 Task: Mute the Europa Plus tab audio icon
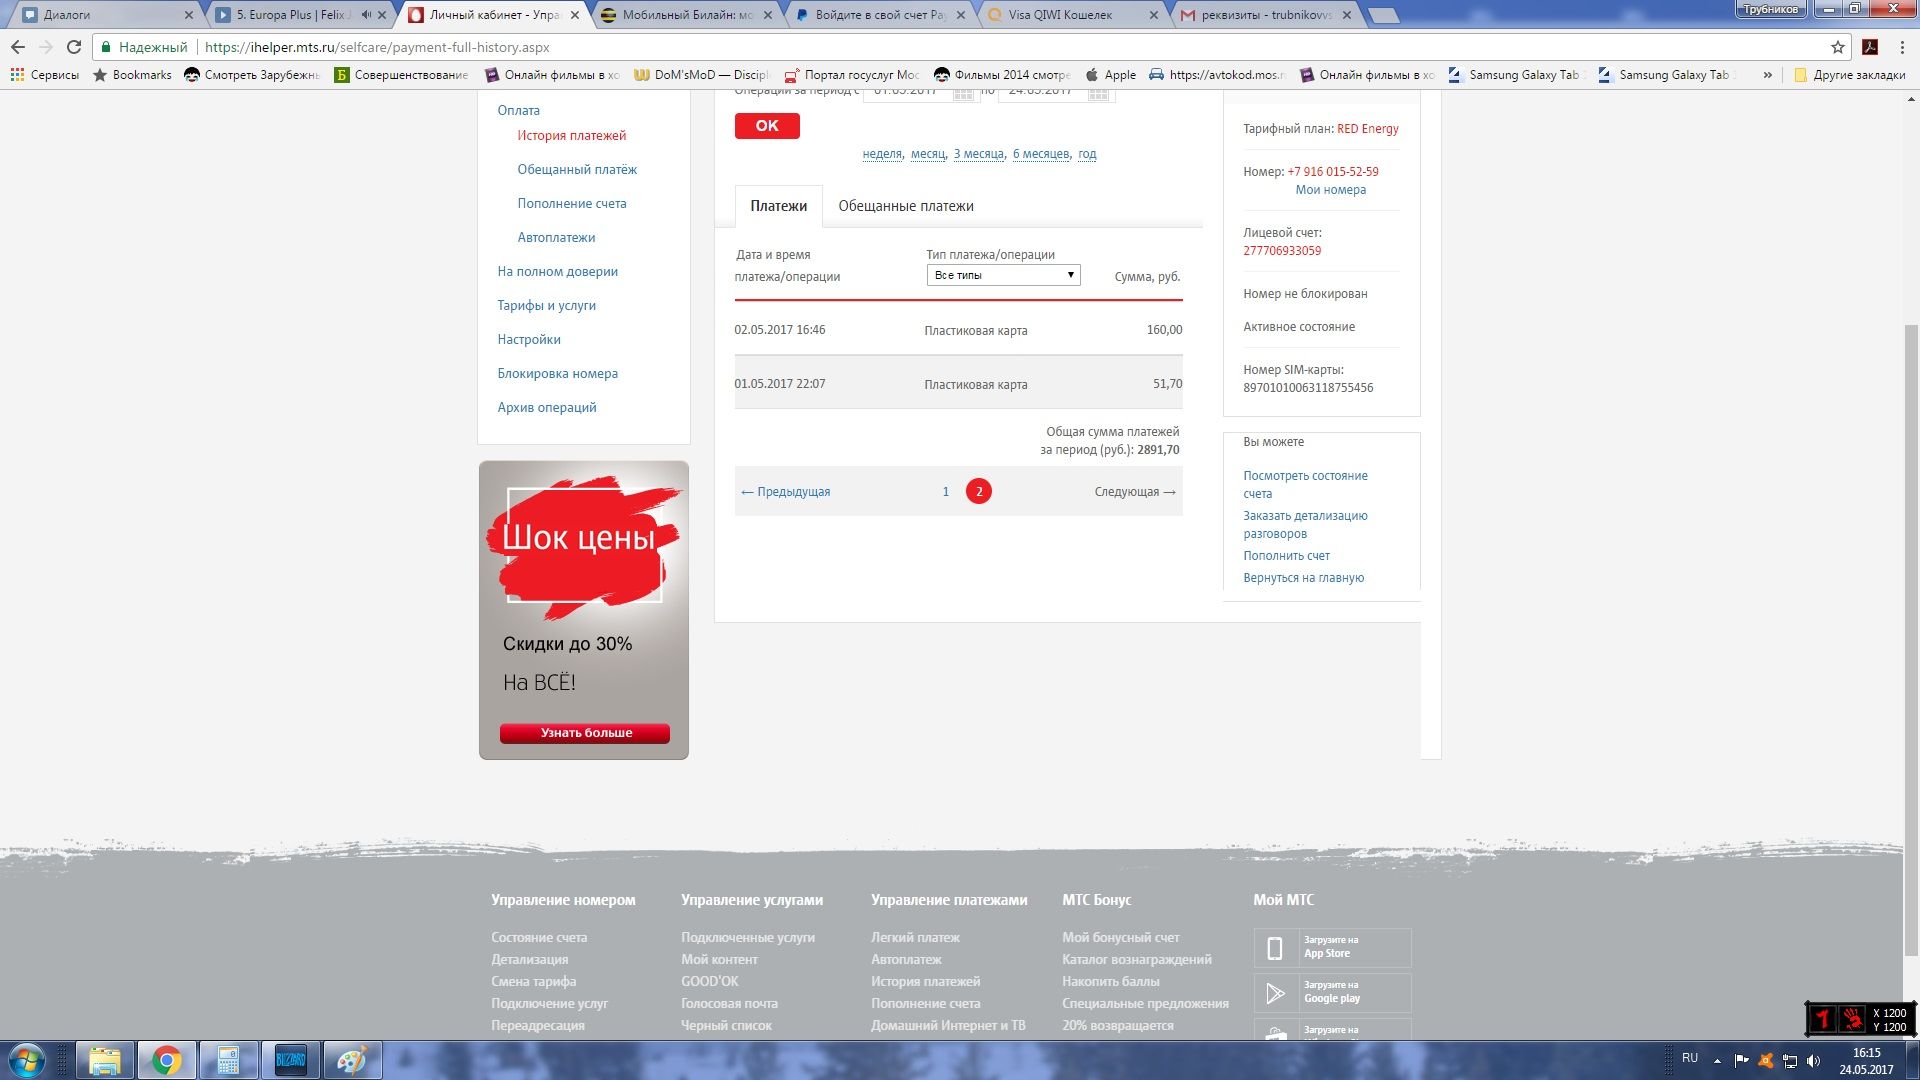tap(366, 15)
